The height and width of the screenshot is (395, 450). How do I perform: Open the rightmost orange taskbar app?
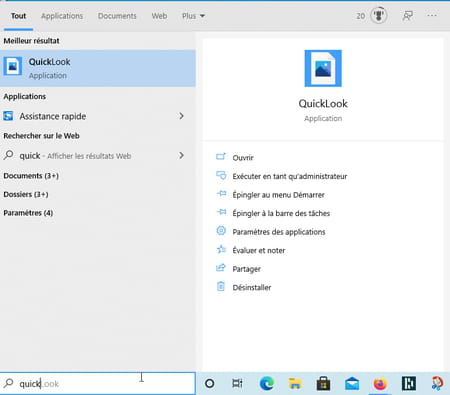tap(437, 383)
